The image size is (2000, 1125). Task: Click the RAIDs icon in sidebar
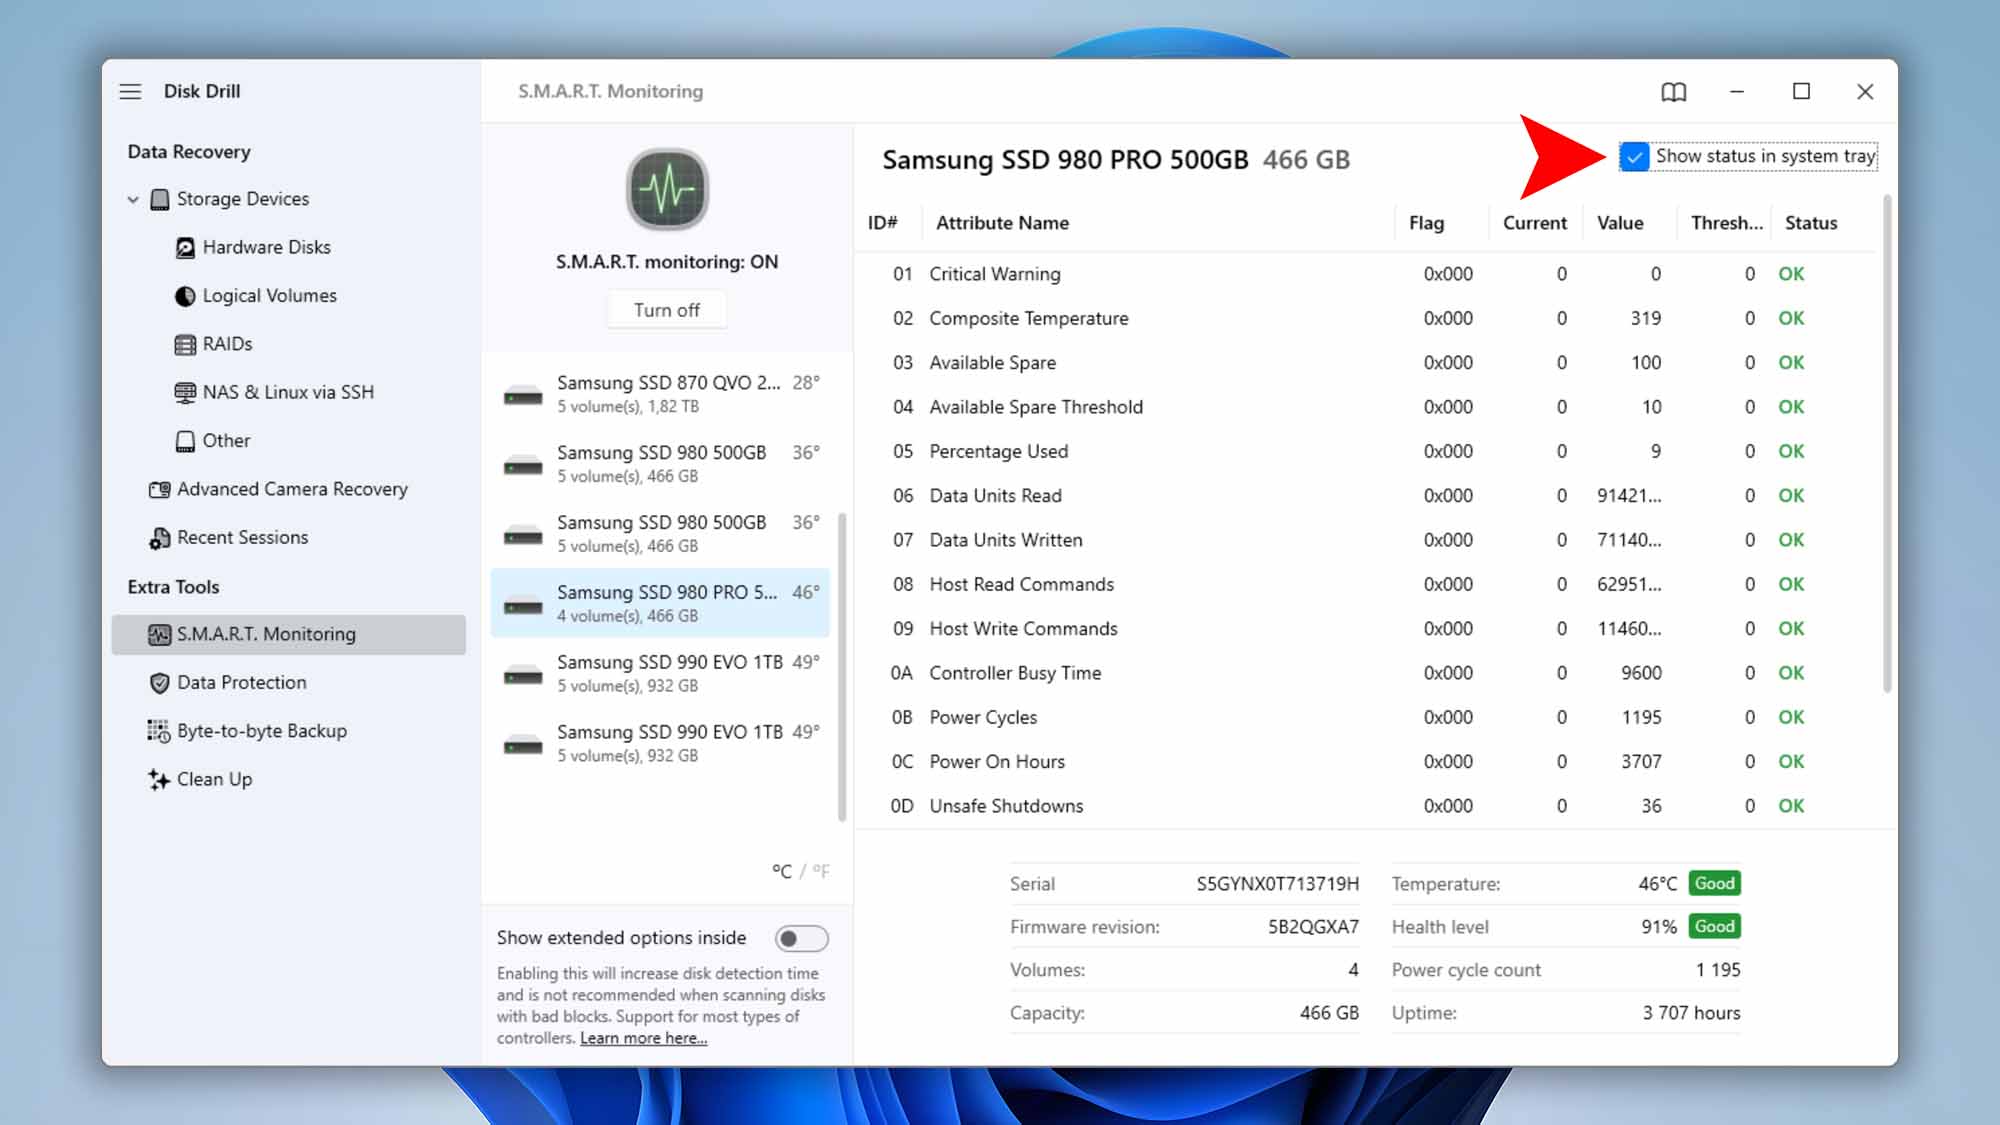click(186, 344)
